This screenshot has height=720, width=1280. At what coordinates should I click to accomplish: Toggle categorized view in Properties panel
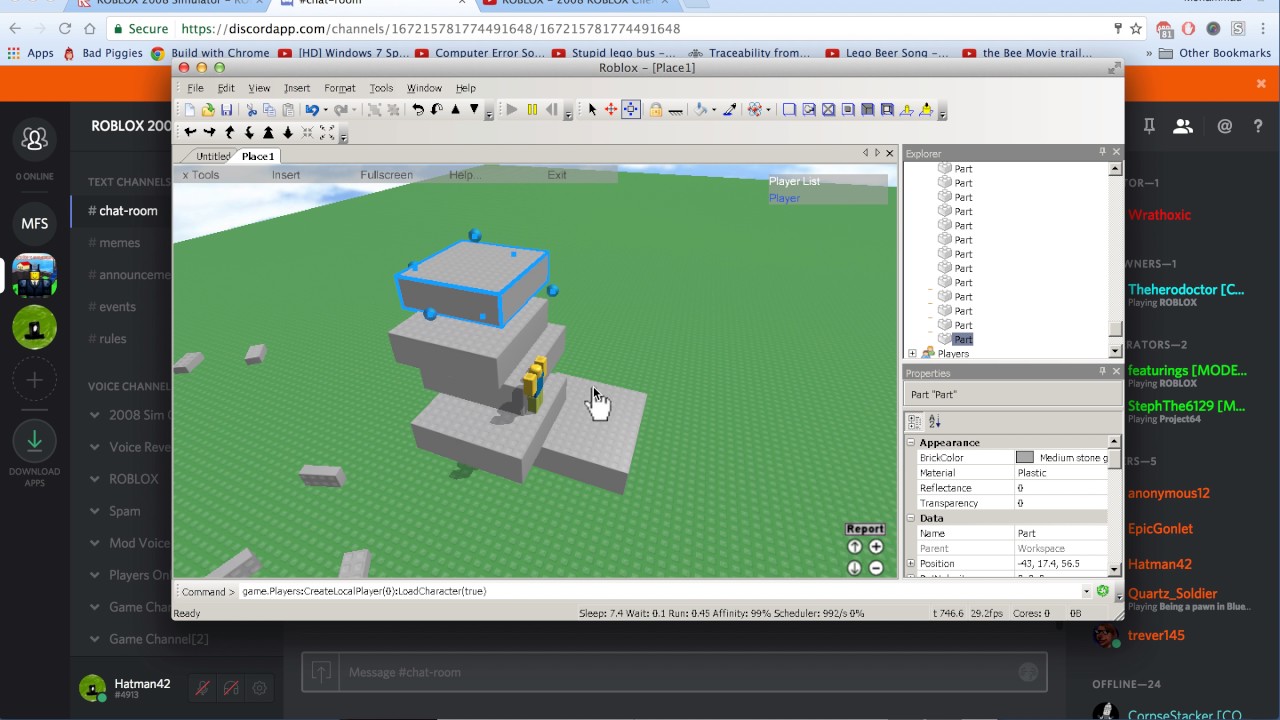914,422
